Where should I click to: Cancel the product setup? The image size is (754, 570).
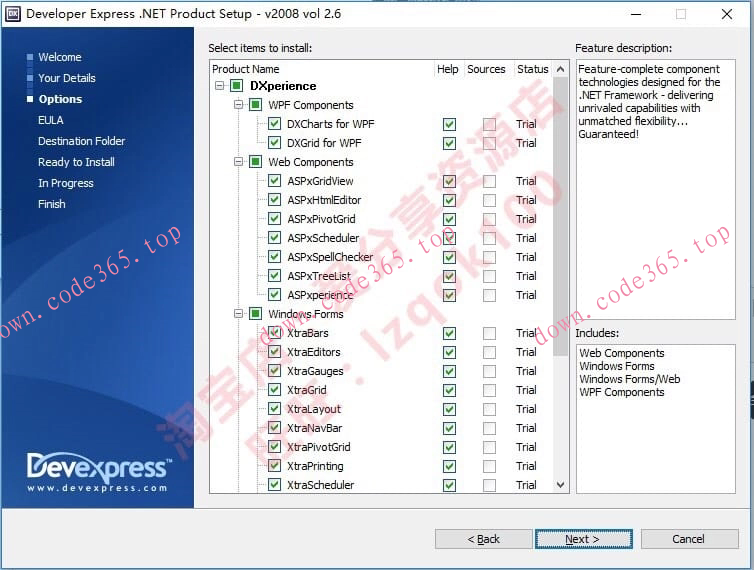pyautogui.click(x=690, y=539)
